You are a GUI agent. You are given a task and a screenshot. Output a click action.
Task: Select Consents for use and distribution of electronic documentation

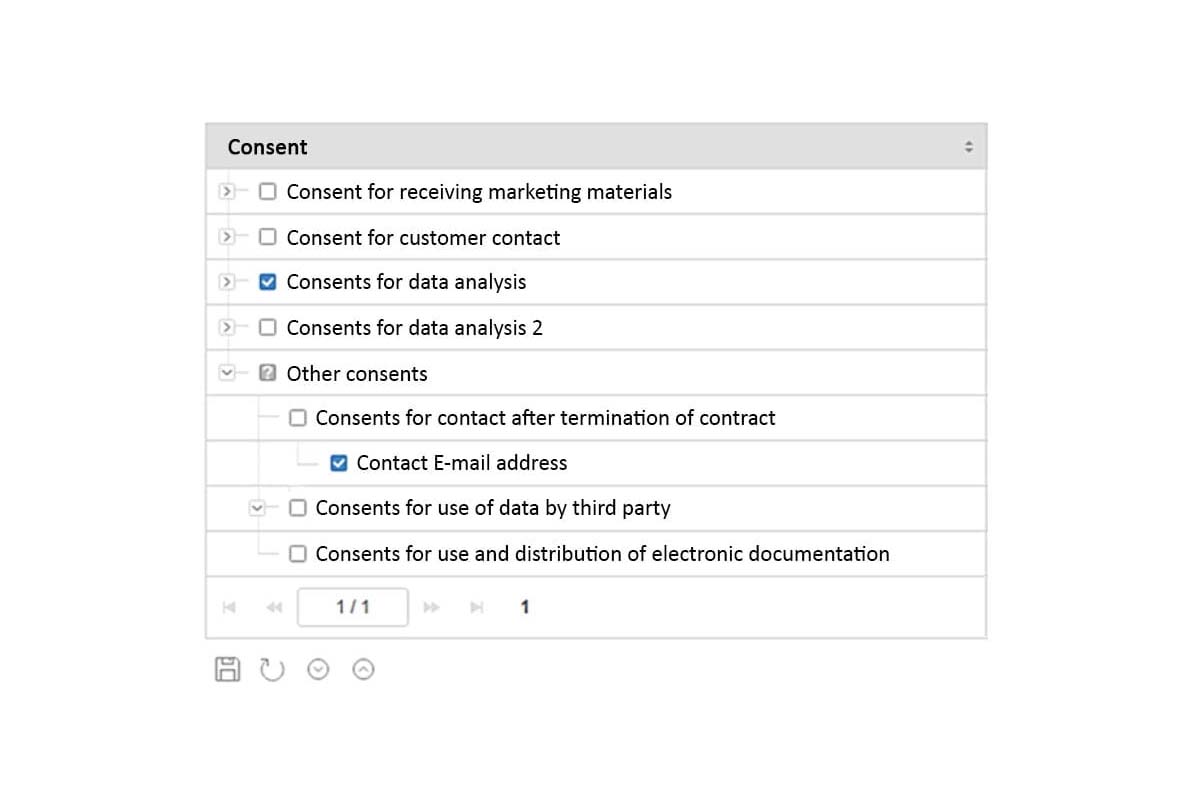pyautogui.click(x=601, y=554)
